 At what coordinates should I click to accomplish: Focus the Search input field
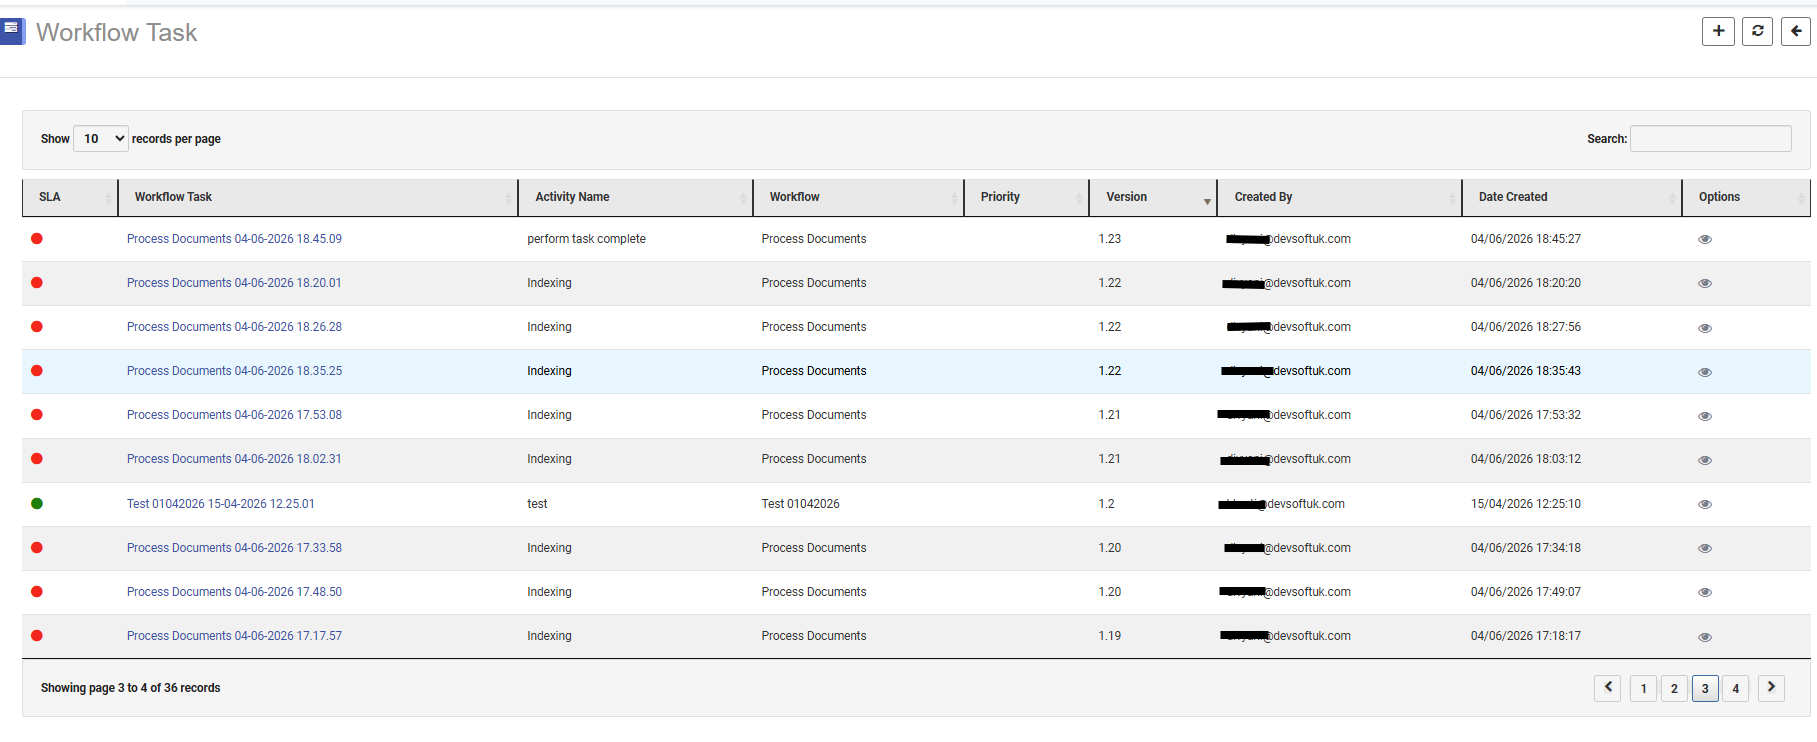(x=1710, y=139)
